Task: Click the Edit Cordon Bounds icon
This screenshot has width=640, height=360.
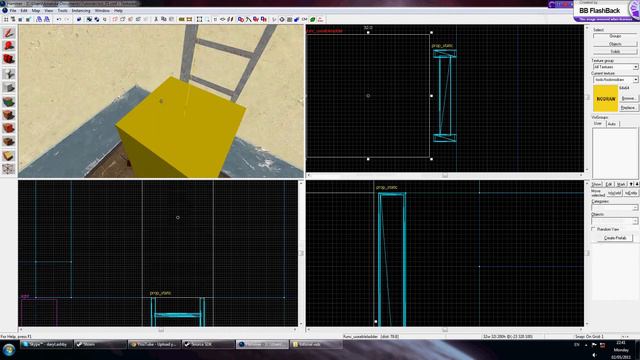Action: 189,19
